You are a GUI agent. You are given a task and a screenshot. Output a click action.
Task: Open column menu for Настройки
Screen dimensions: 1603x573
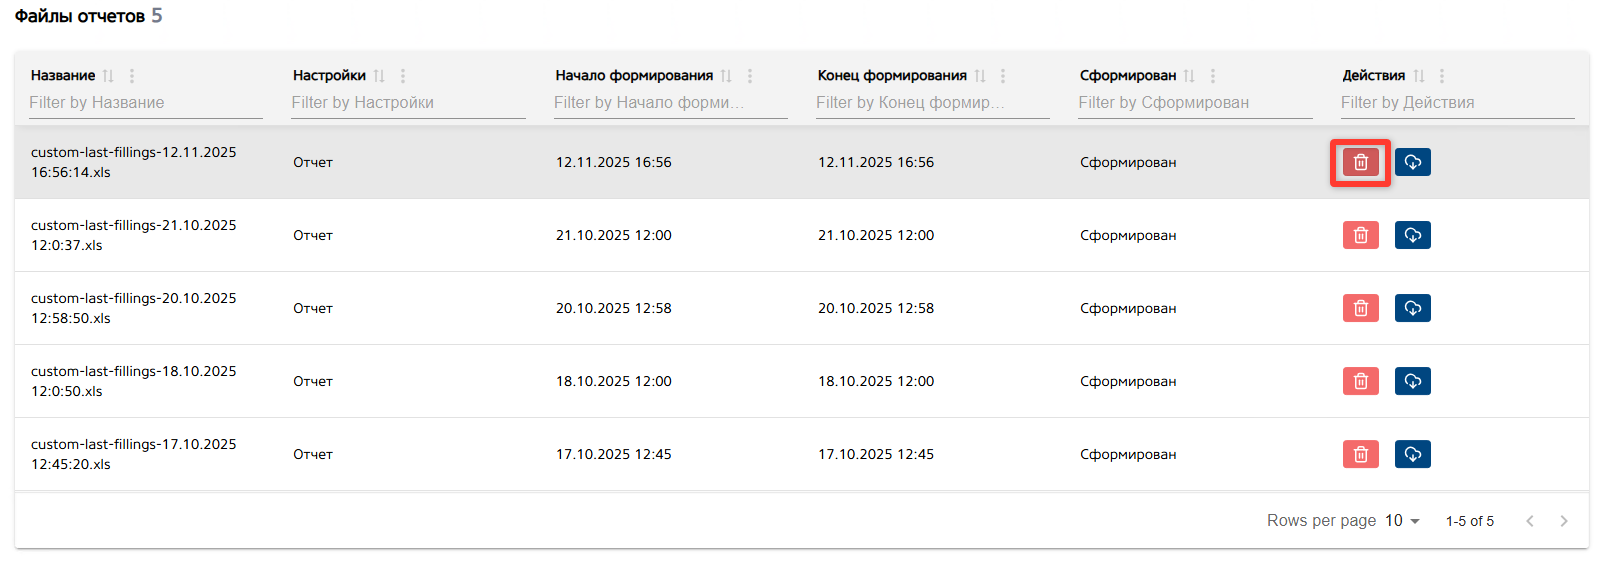point(403,76)
